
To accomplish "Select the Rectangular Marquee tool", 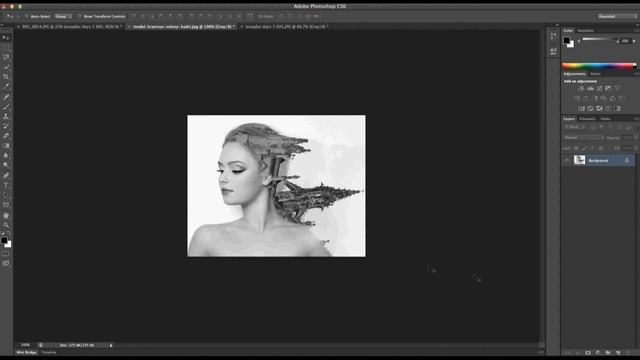I will 6,47.
